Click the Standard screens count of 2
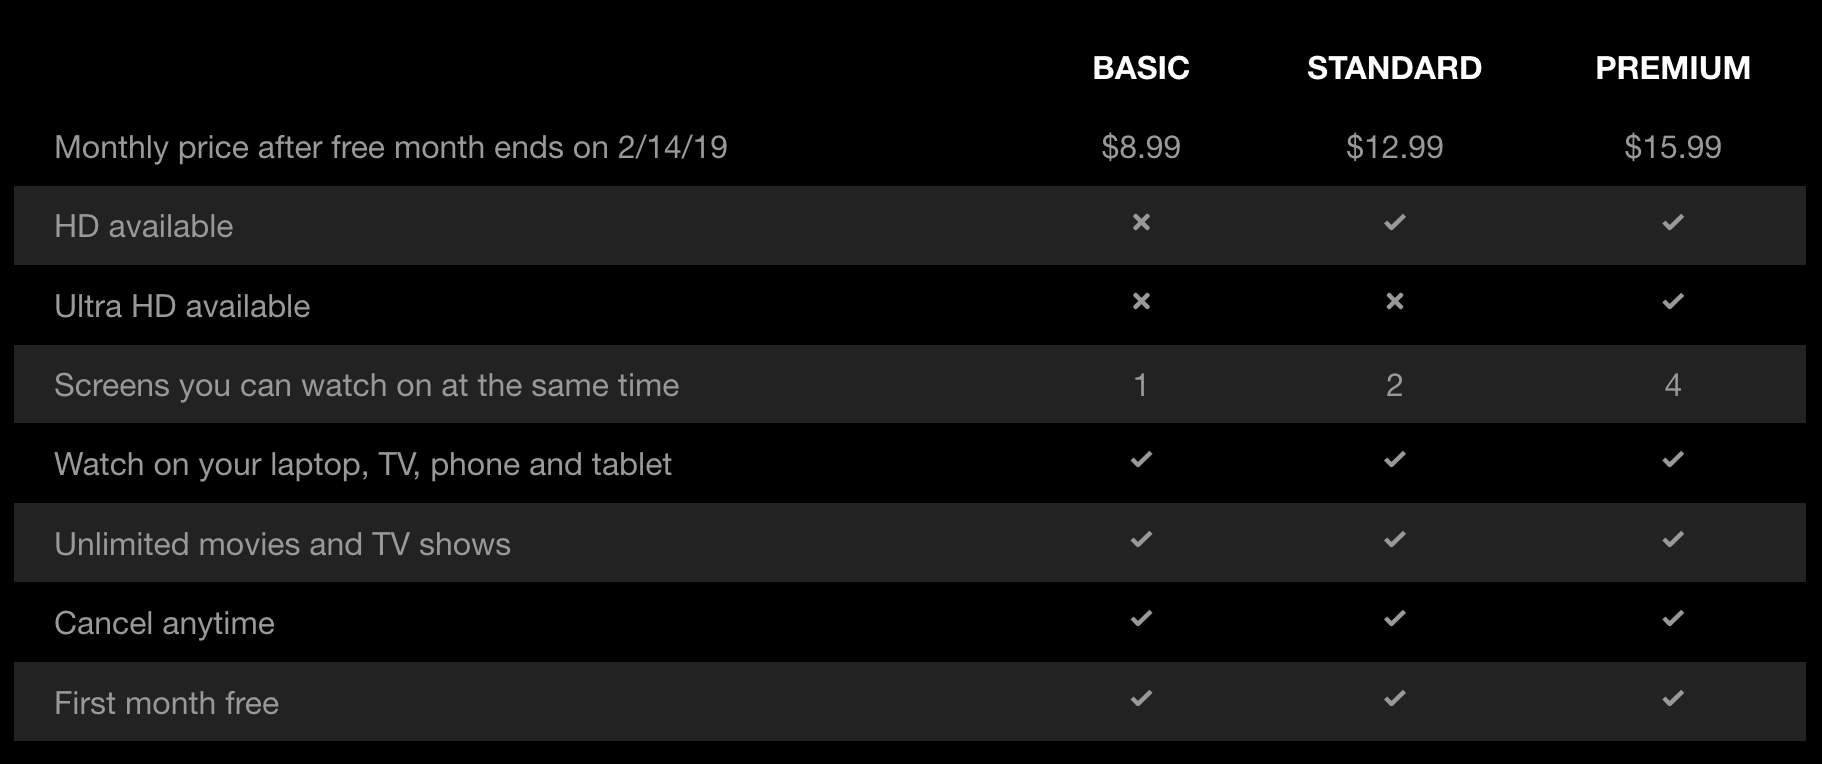This screenshot has width=1822, height=764. pyautogui.click(x=1394, y=385)
